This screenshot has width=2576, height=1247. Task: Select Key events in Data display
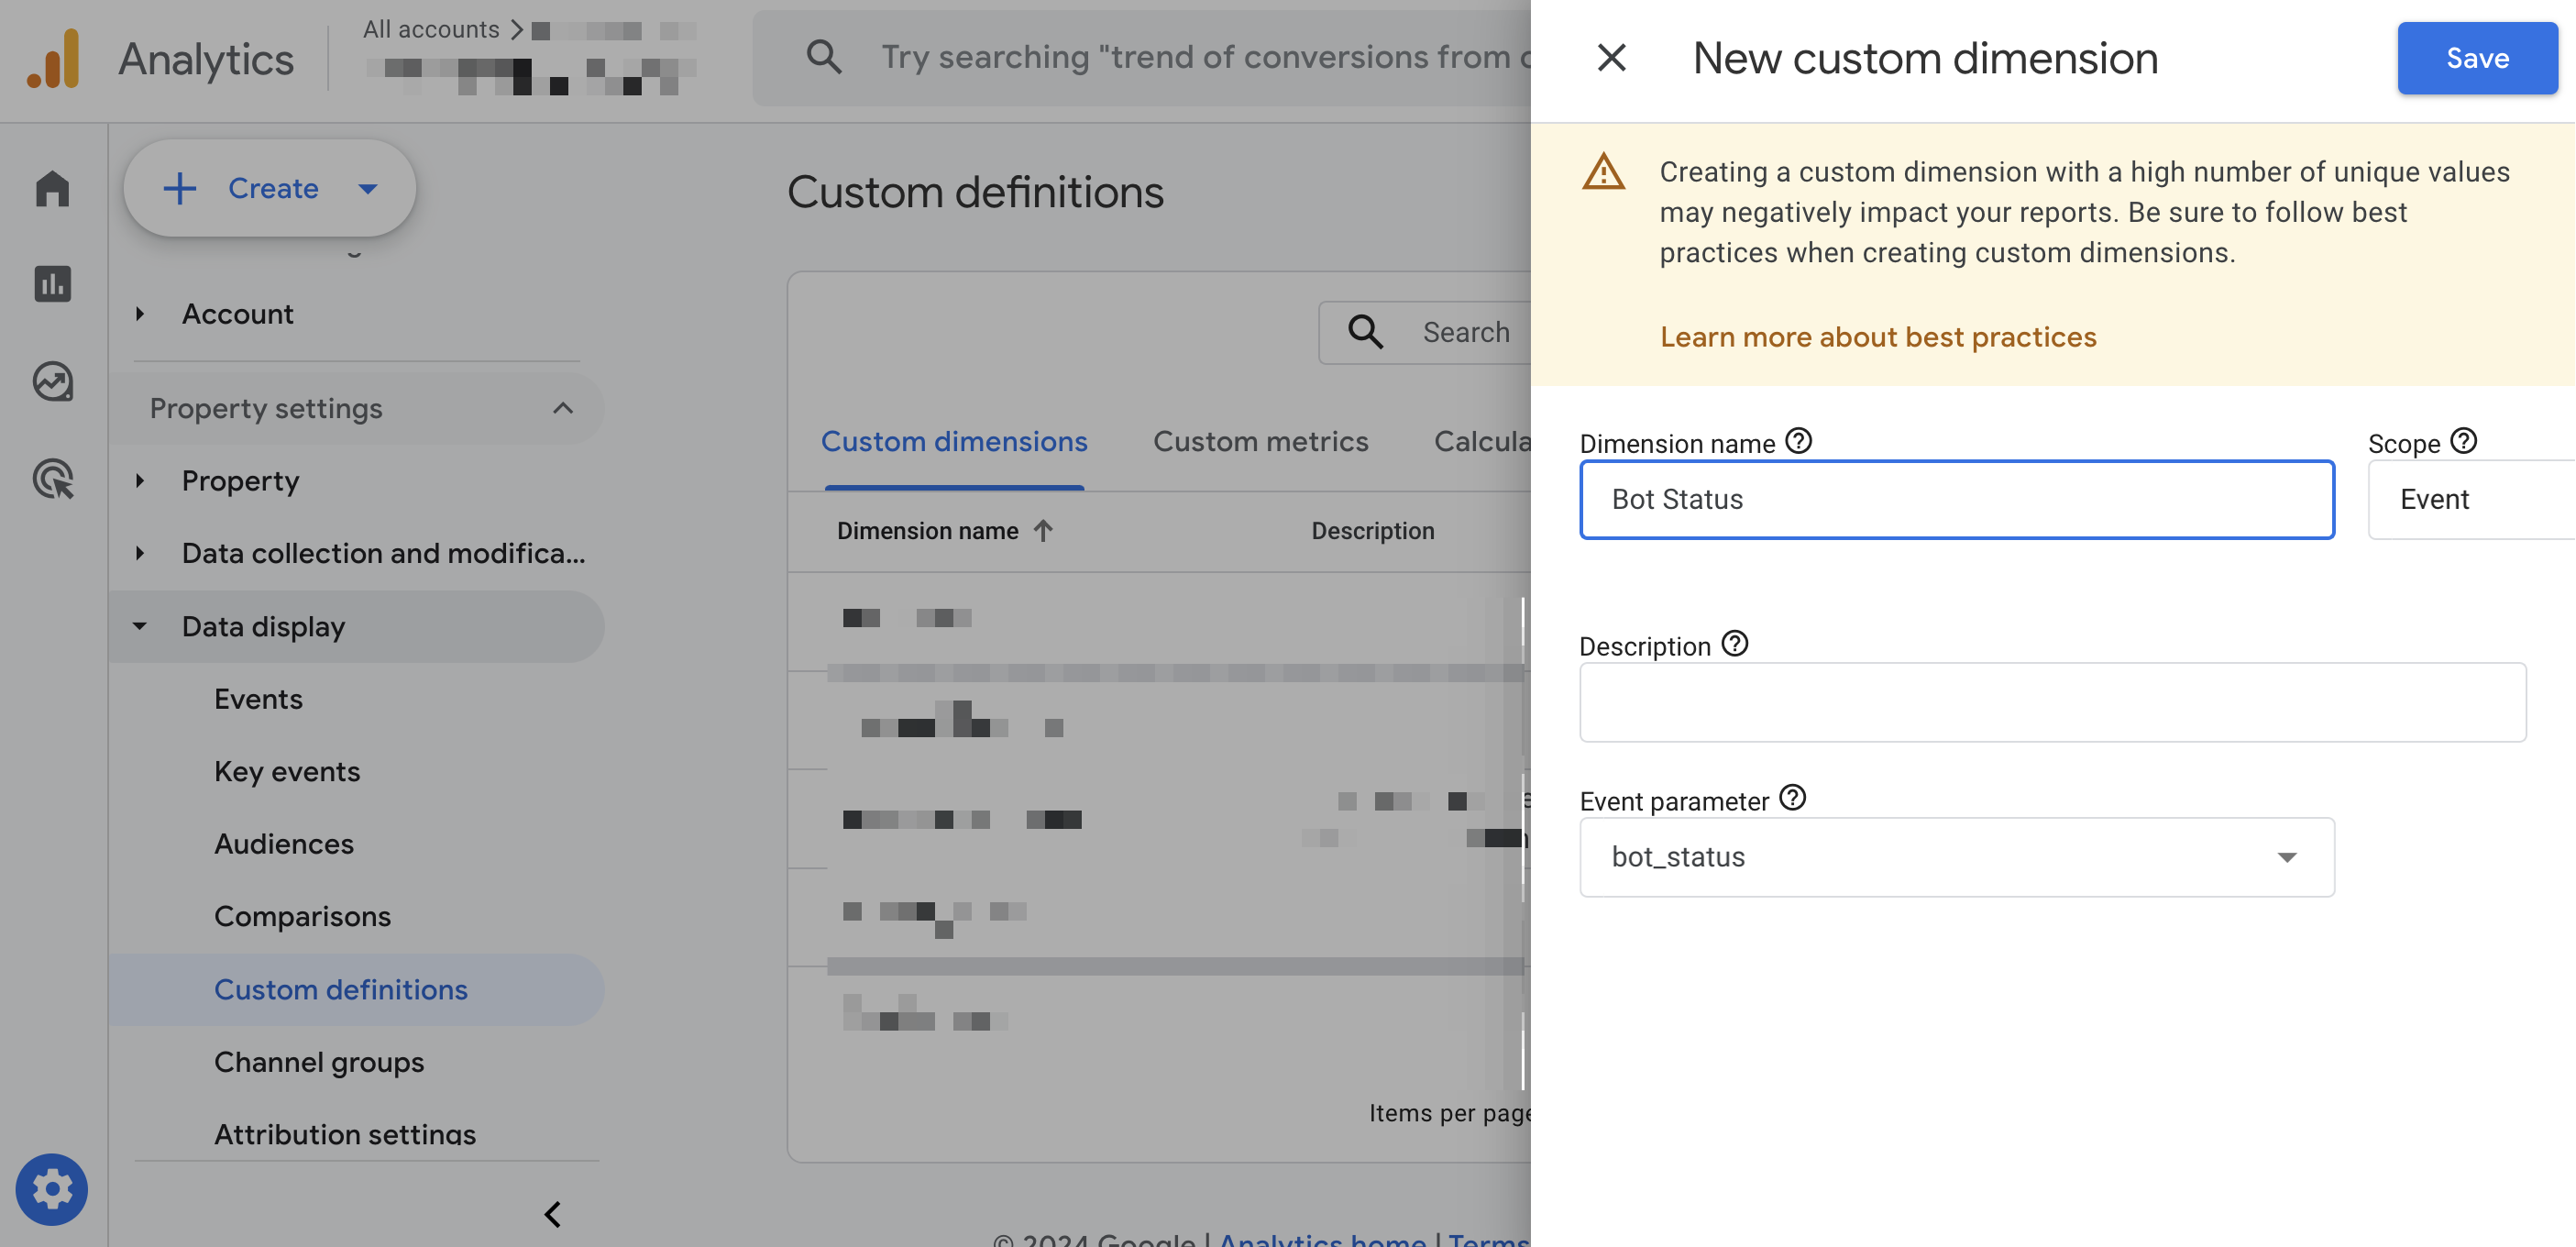point(287,771)
